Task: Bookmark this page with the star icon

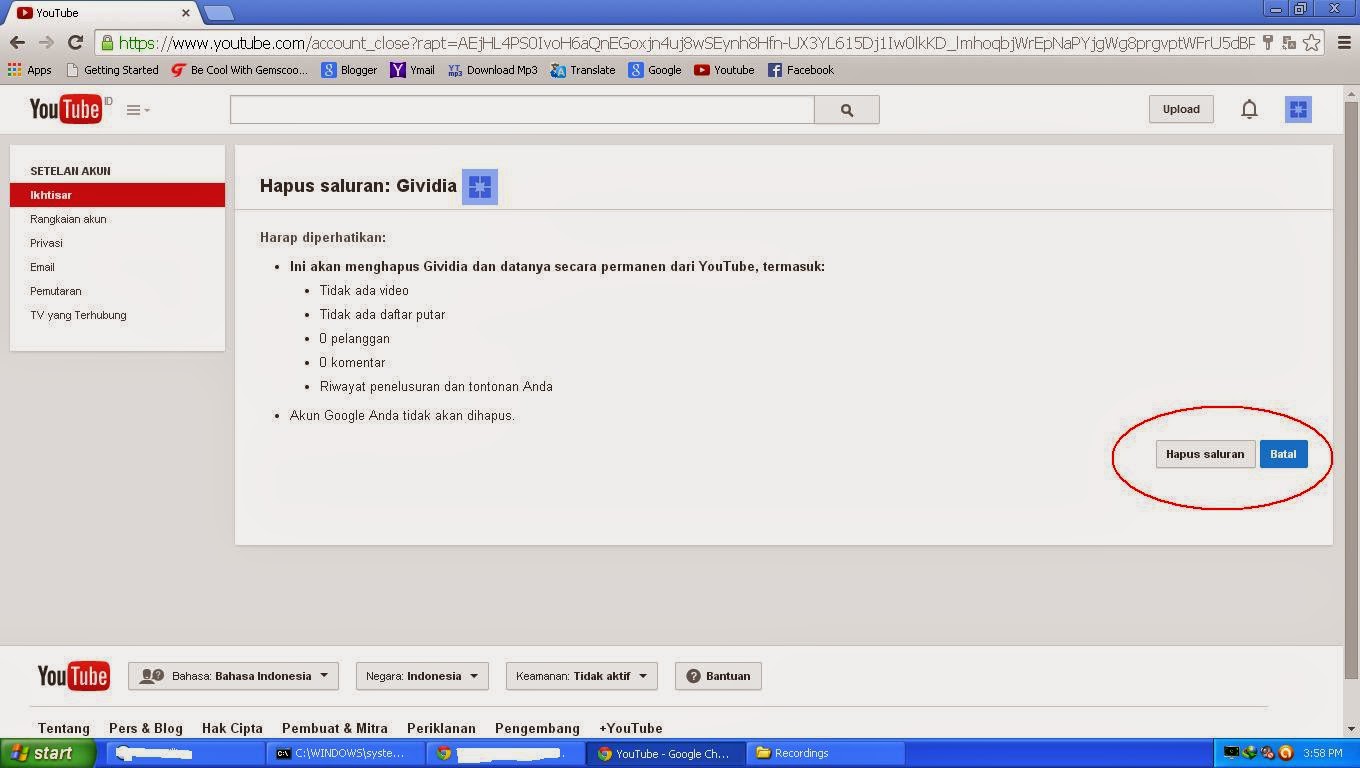Action: (1312, 43)
